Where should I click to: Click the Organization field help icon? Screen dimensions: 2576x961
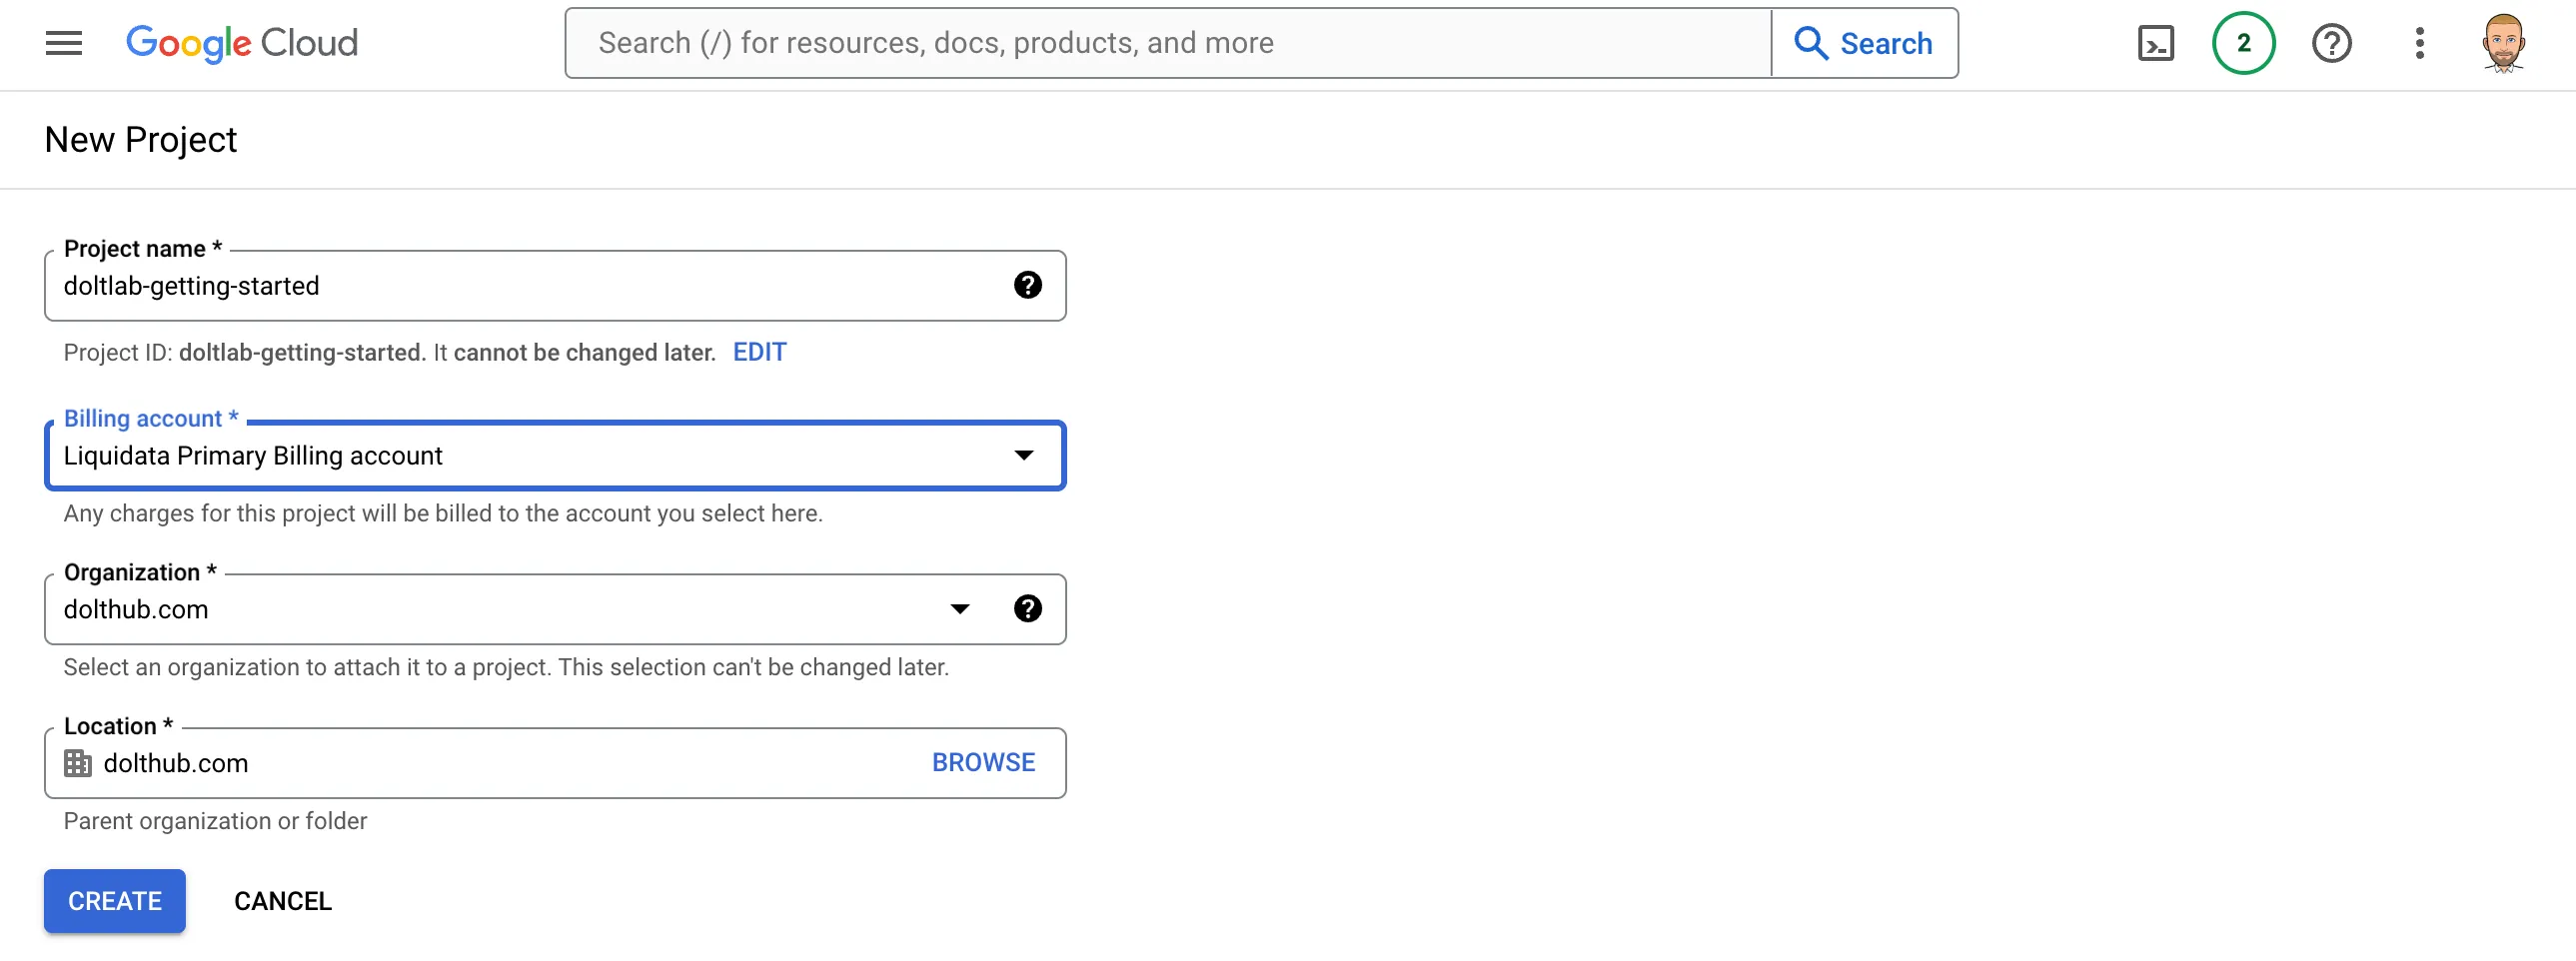[1027, 609]
